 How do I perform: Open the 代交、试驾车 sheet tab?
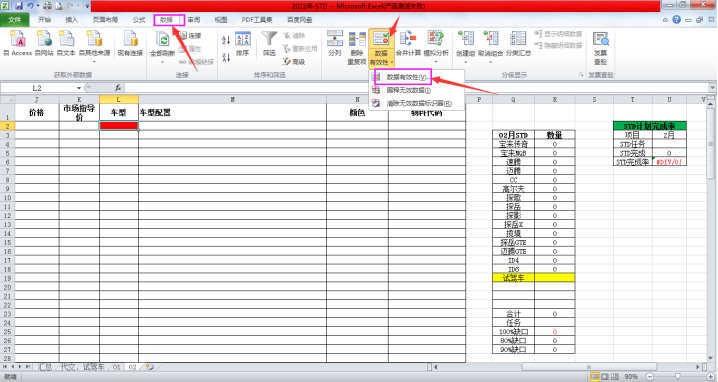click(x=83, y=367)
